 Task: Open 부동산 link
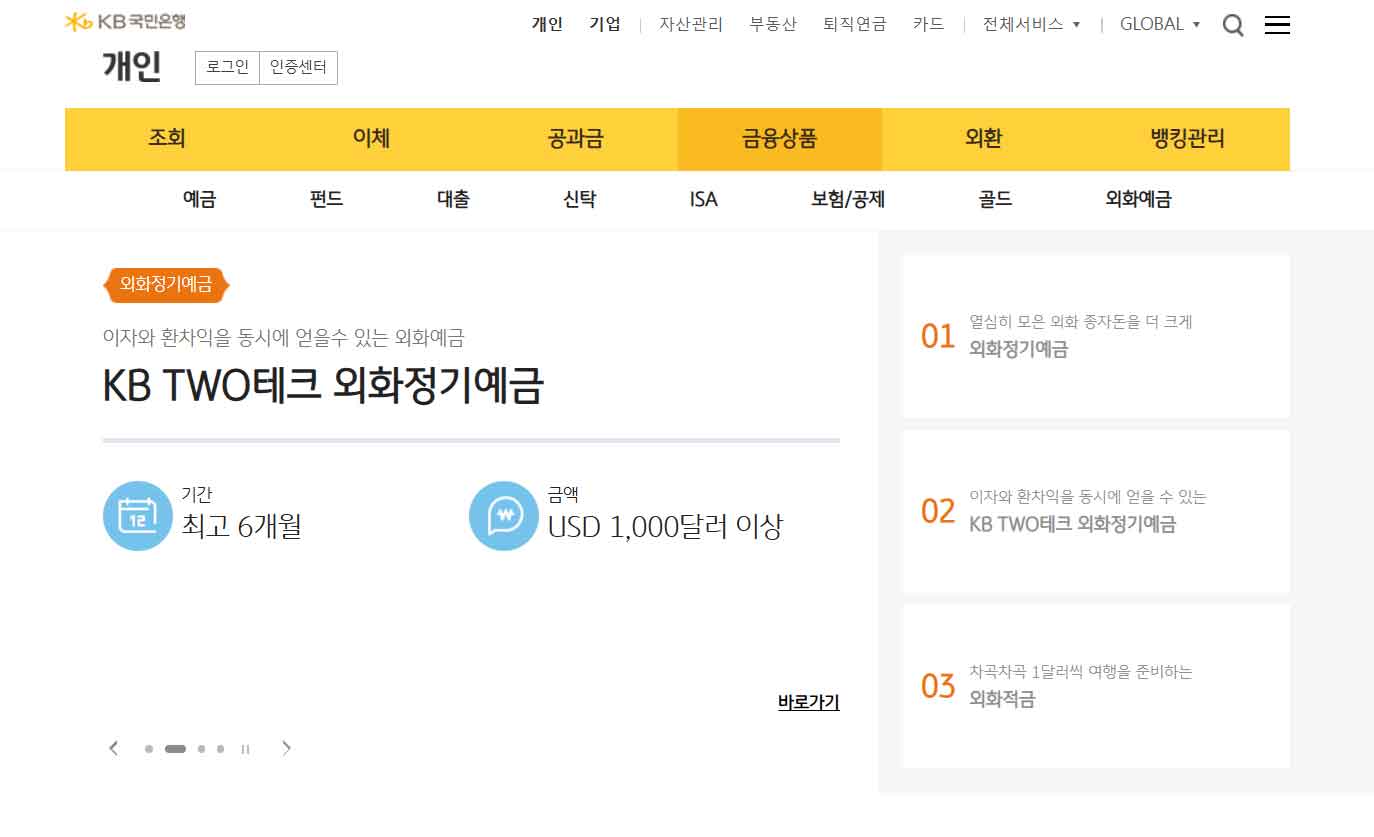pos(773,24)
